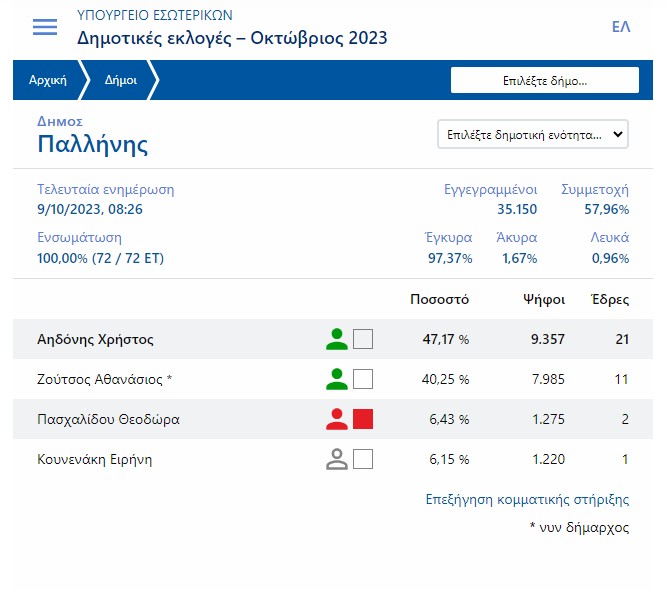Screen dimensions: 668x590
Task: Click turnout value 57,96%
Action: tap(607, 209)
